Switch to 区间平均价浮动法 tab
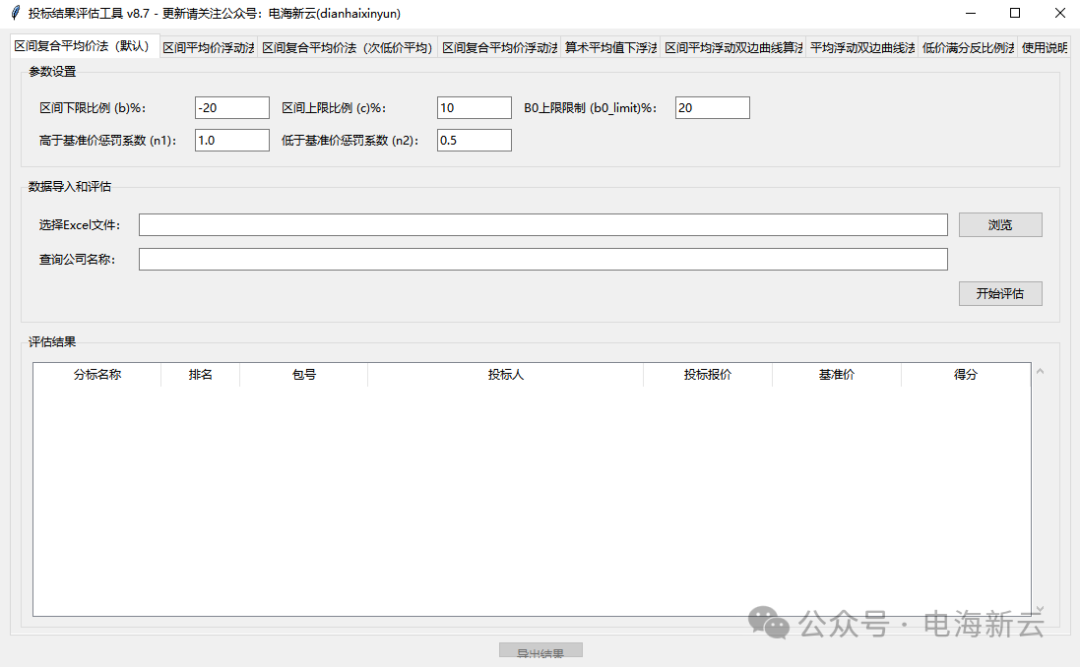The width and height of the screenshot is (1080, 667). click(x=208, y=48)
